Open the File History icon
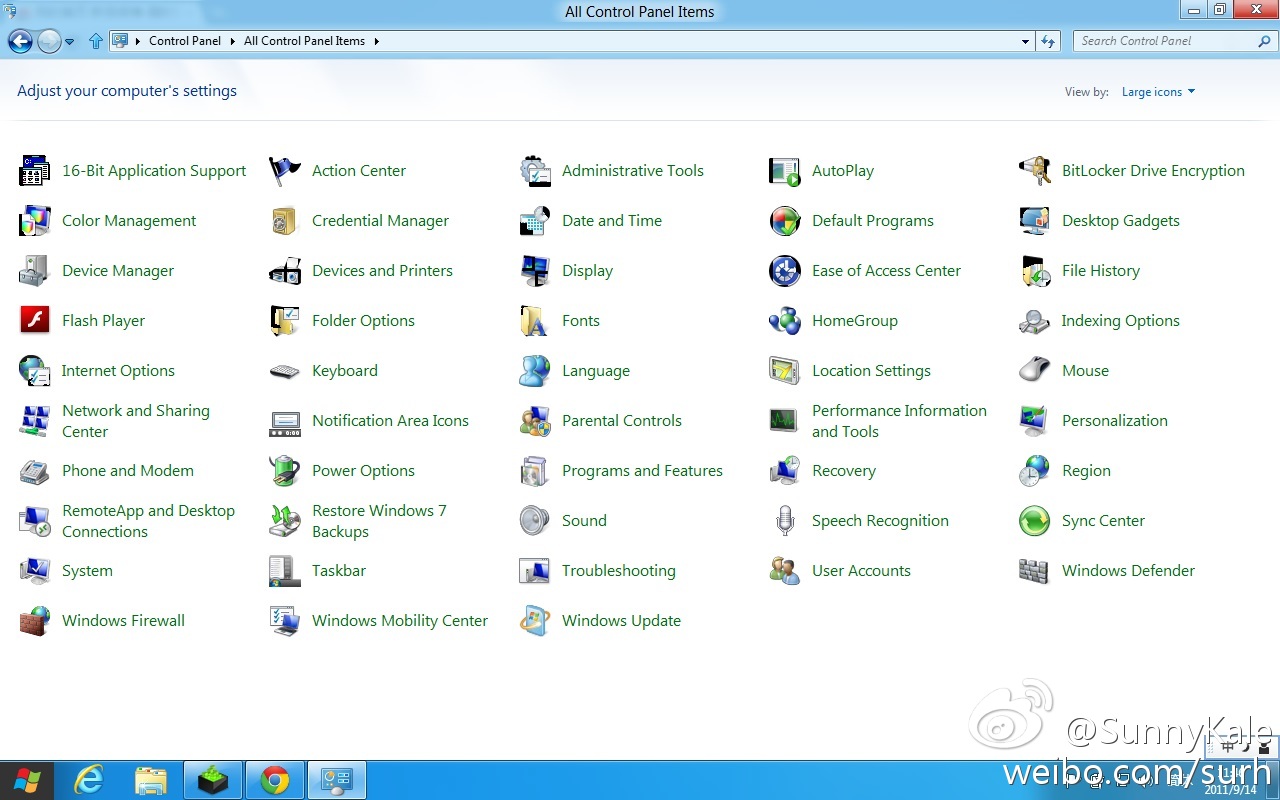Screen dimensions: 1280x800 coord(1035,271)
